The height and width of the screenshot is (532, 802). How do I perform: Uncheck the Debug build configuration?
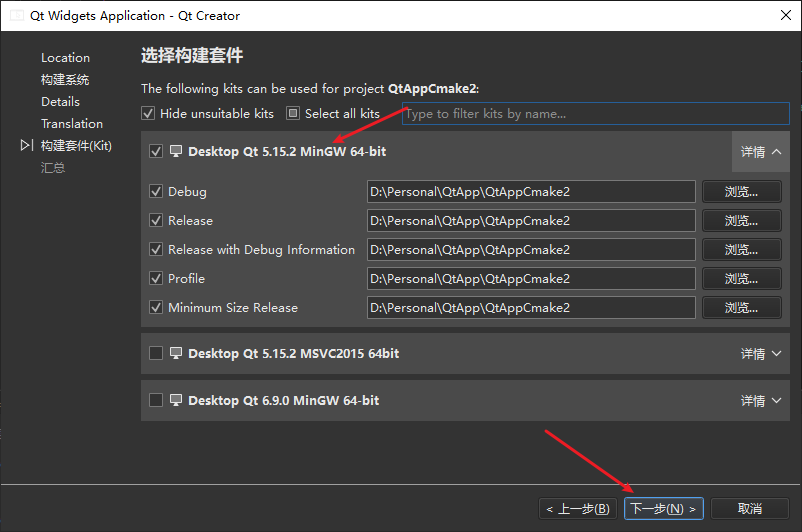pos(155,192)
